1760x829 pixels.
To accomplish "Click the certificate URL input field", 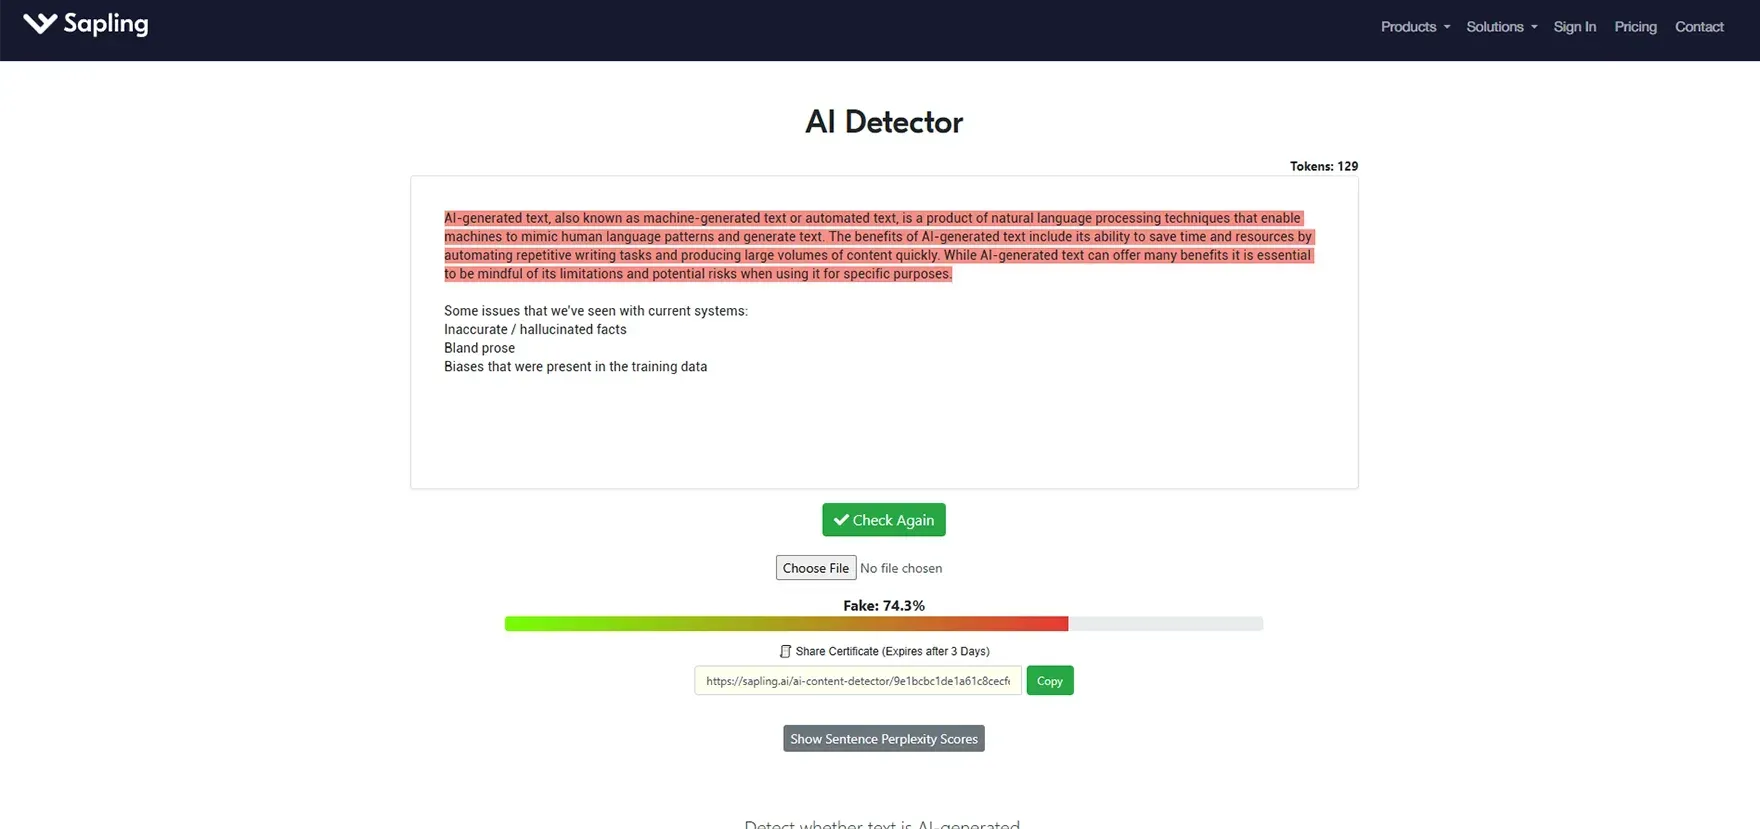I will tap(857, 681).
